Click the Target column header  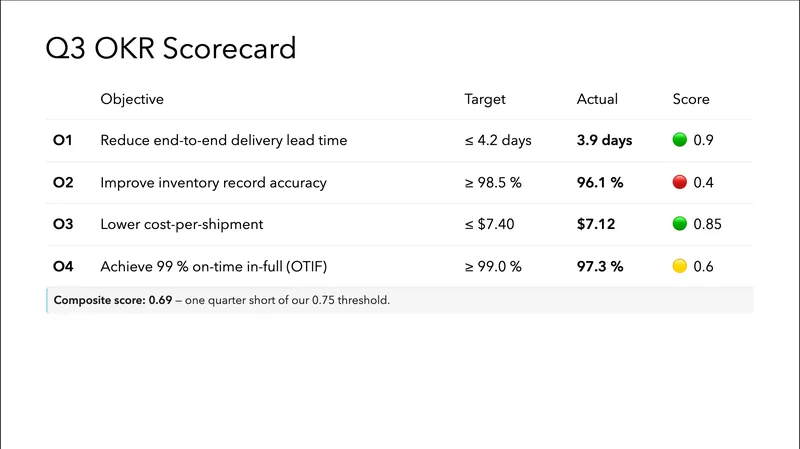coord(485,99)
